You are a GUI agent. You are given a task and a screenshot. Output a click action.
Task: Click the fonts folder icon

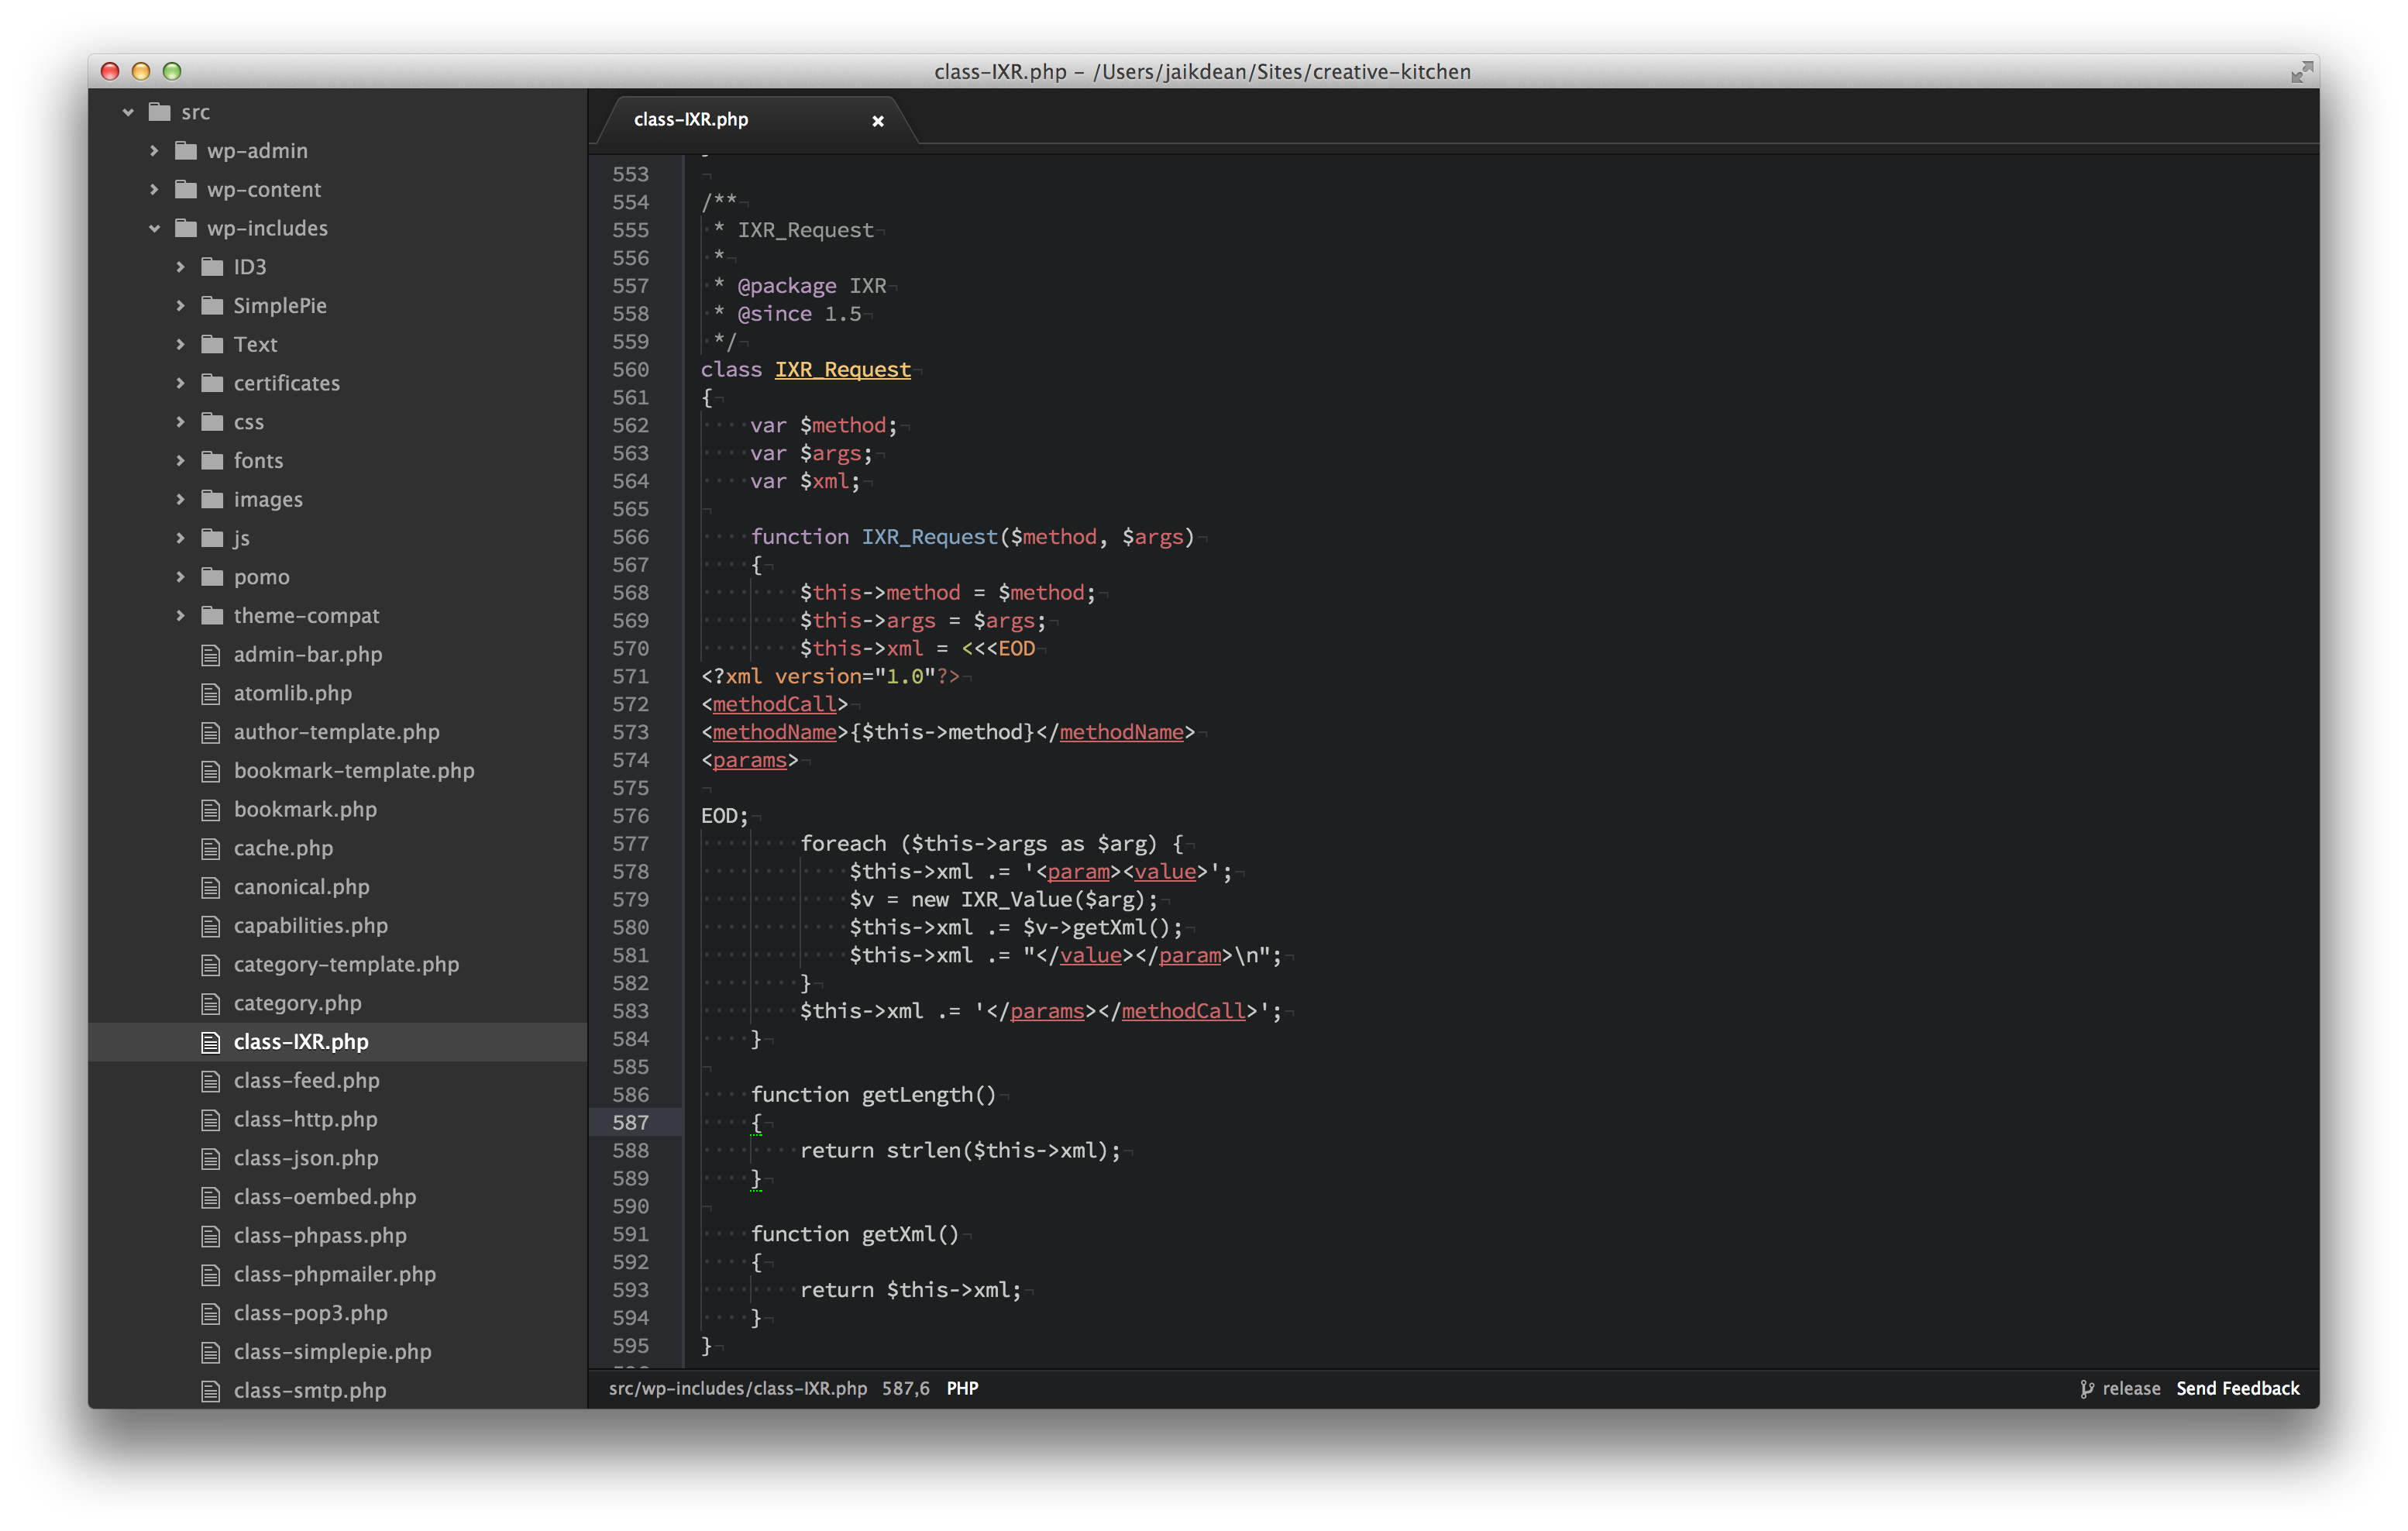coord(212,461)
